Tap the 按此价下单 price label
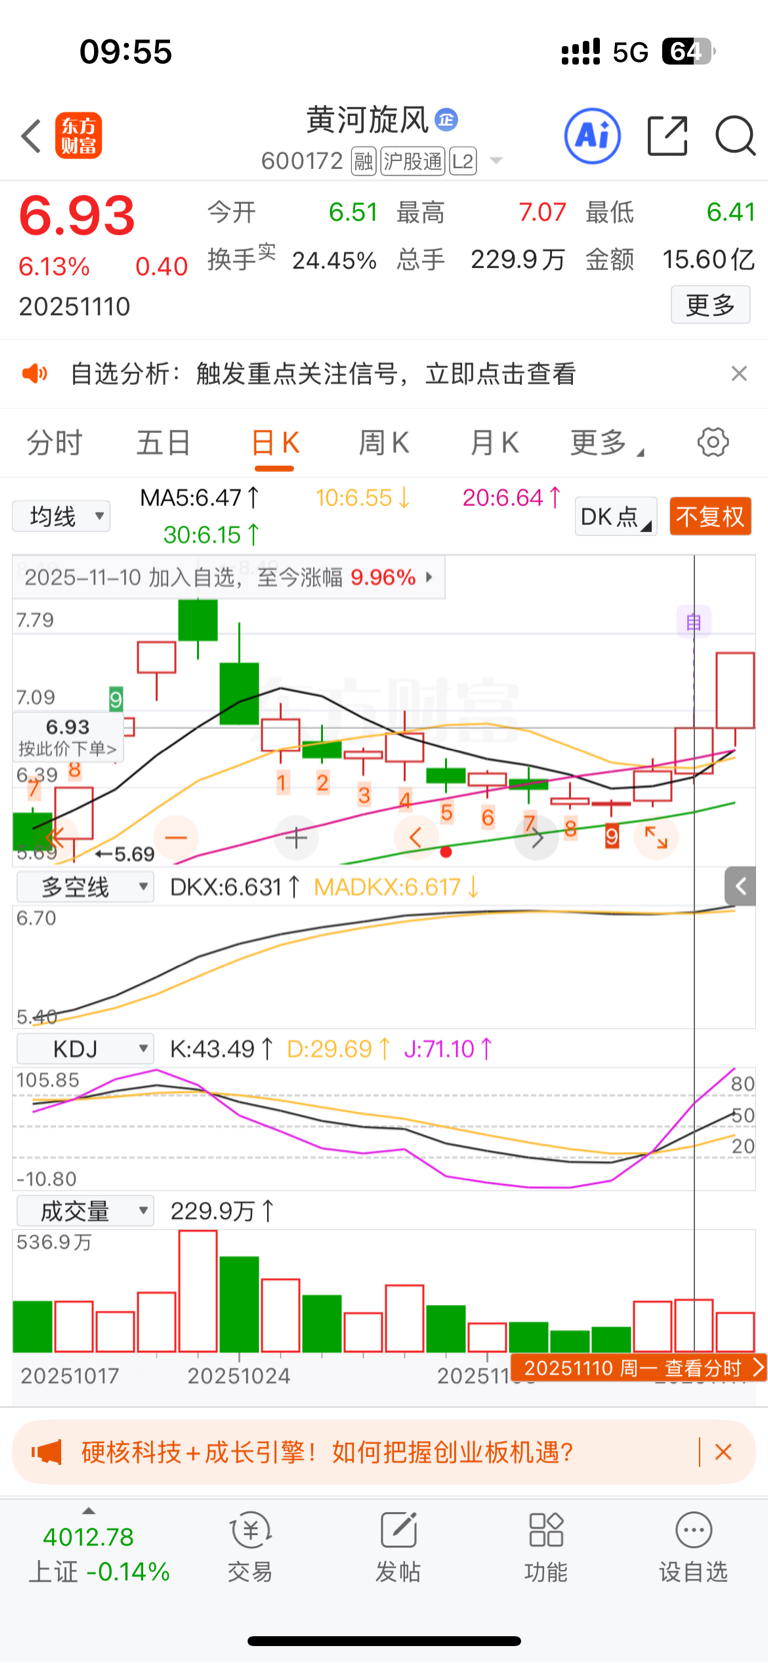 pos(68,738)
